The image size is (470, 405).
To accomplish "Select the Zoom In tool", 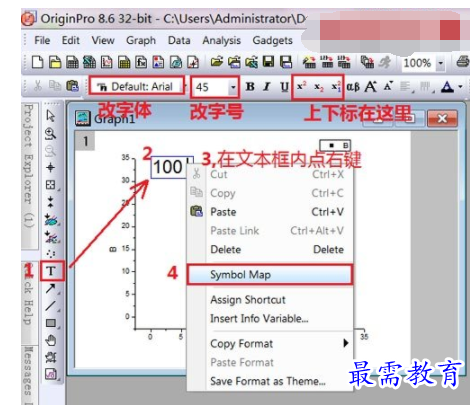I will tap(50, 133).
